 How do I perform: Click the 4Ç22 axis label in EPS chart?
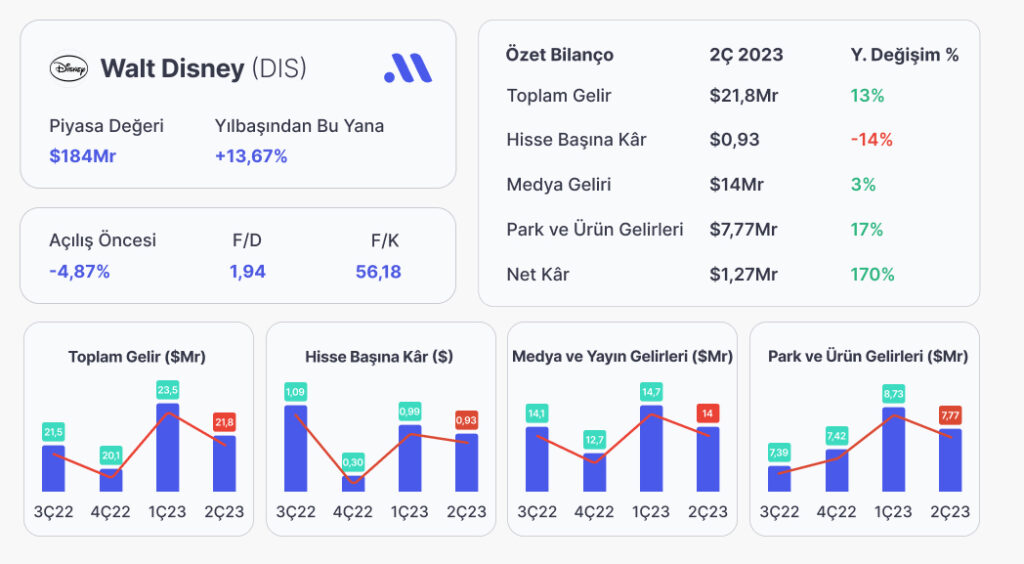coord(353,512)
